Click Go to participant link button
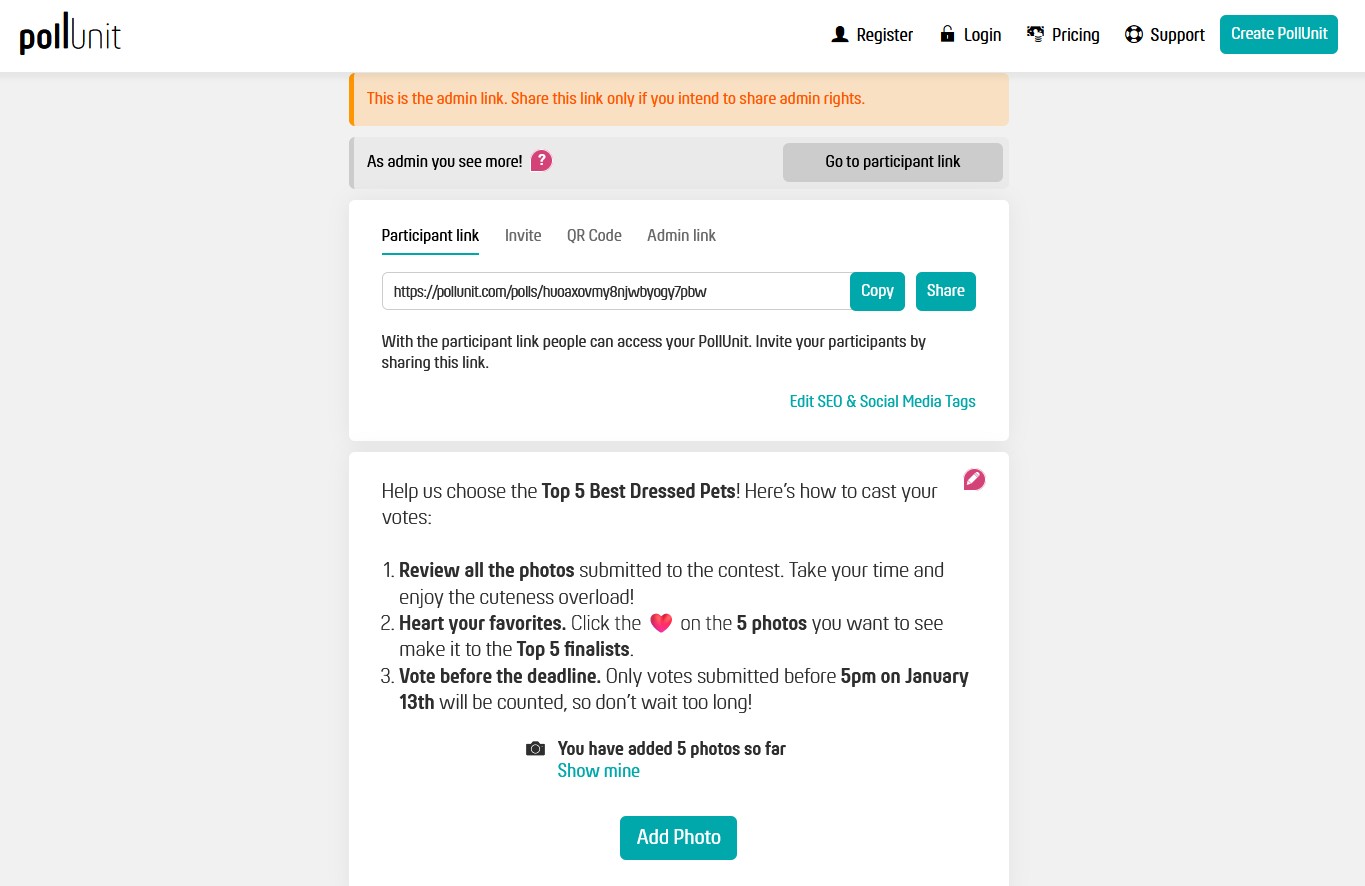This screenshot has height=886, width=1365. point(893,162)
